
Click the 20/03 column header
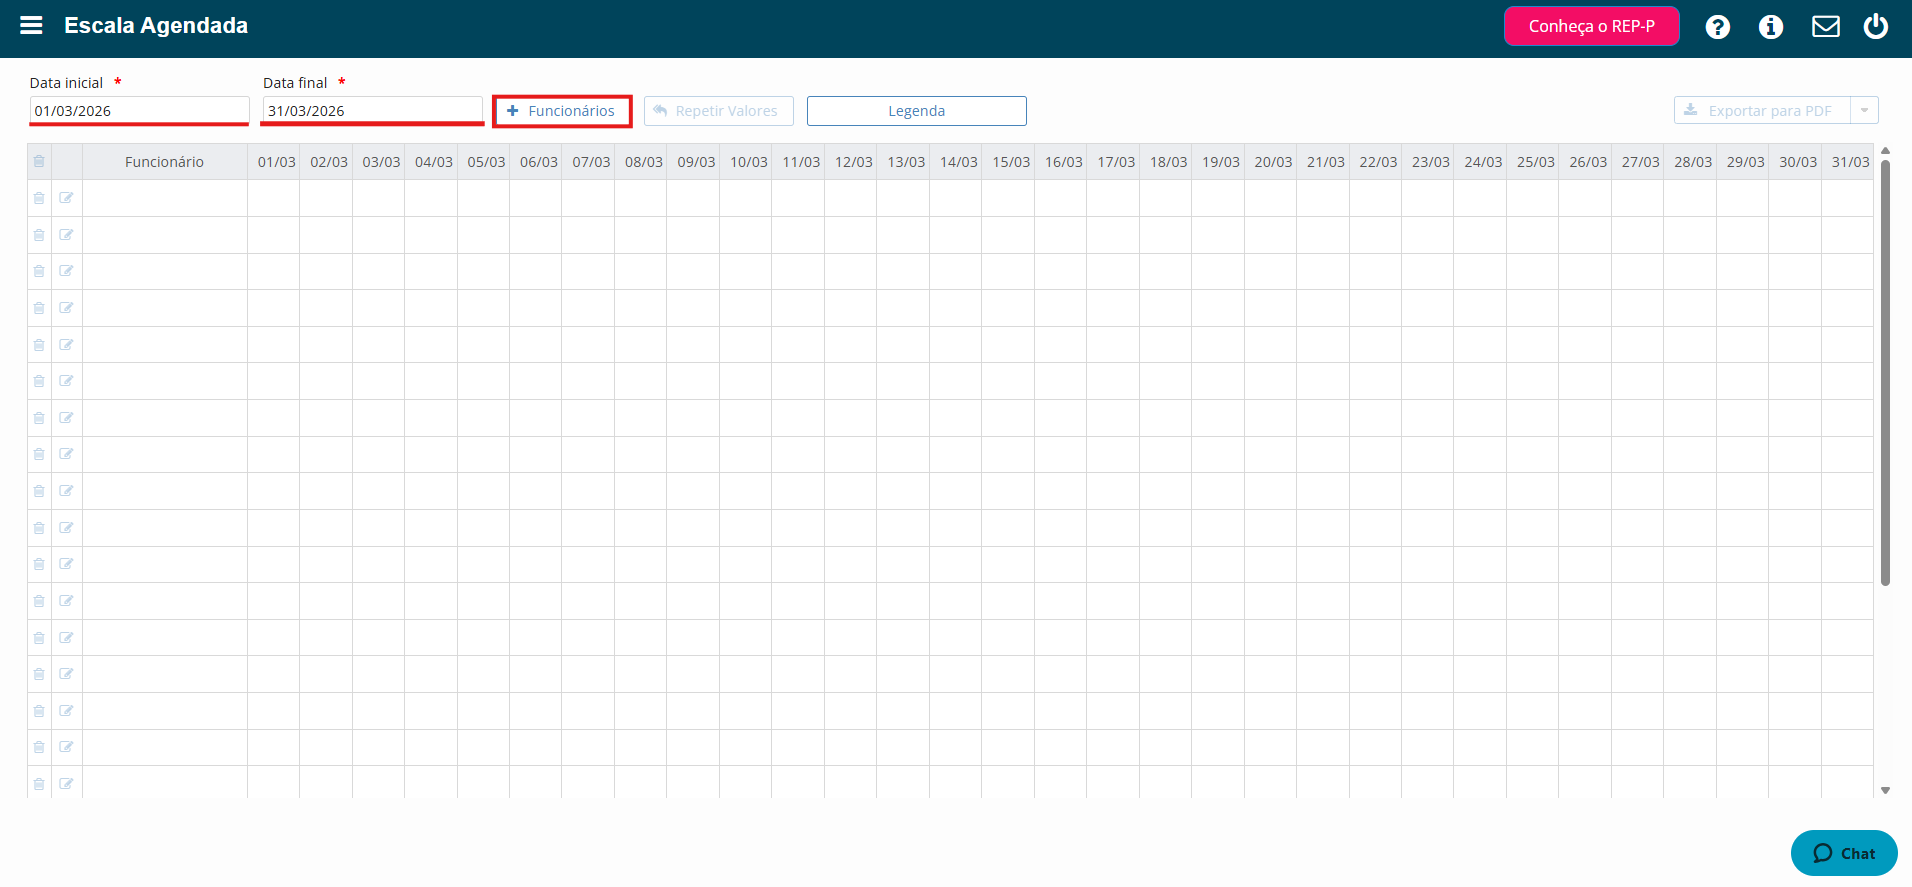pos(1272,162)
